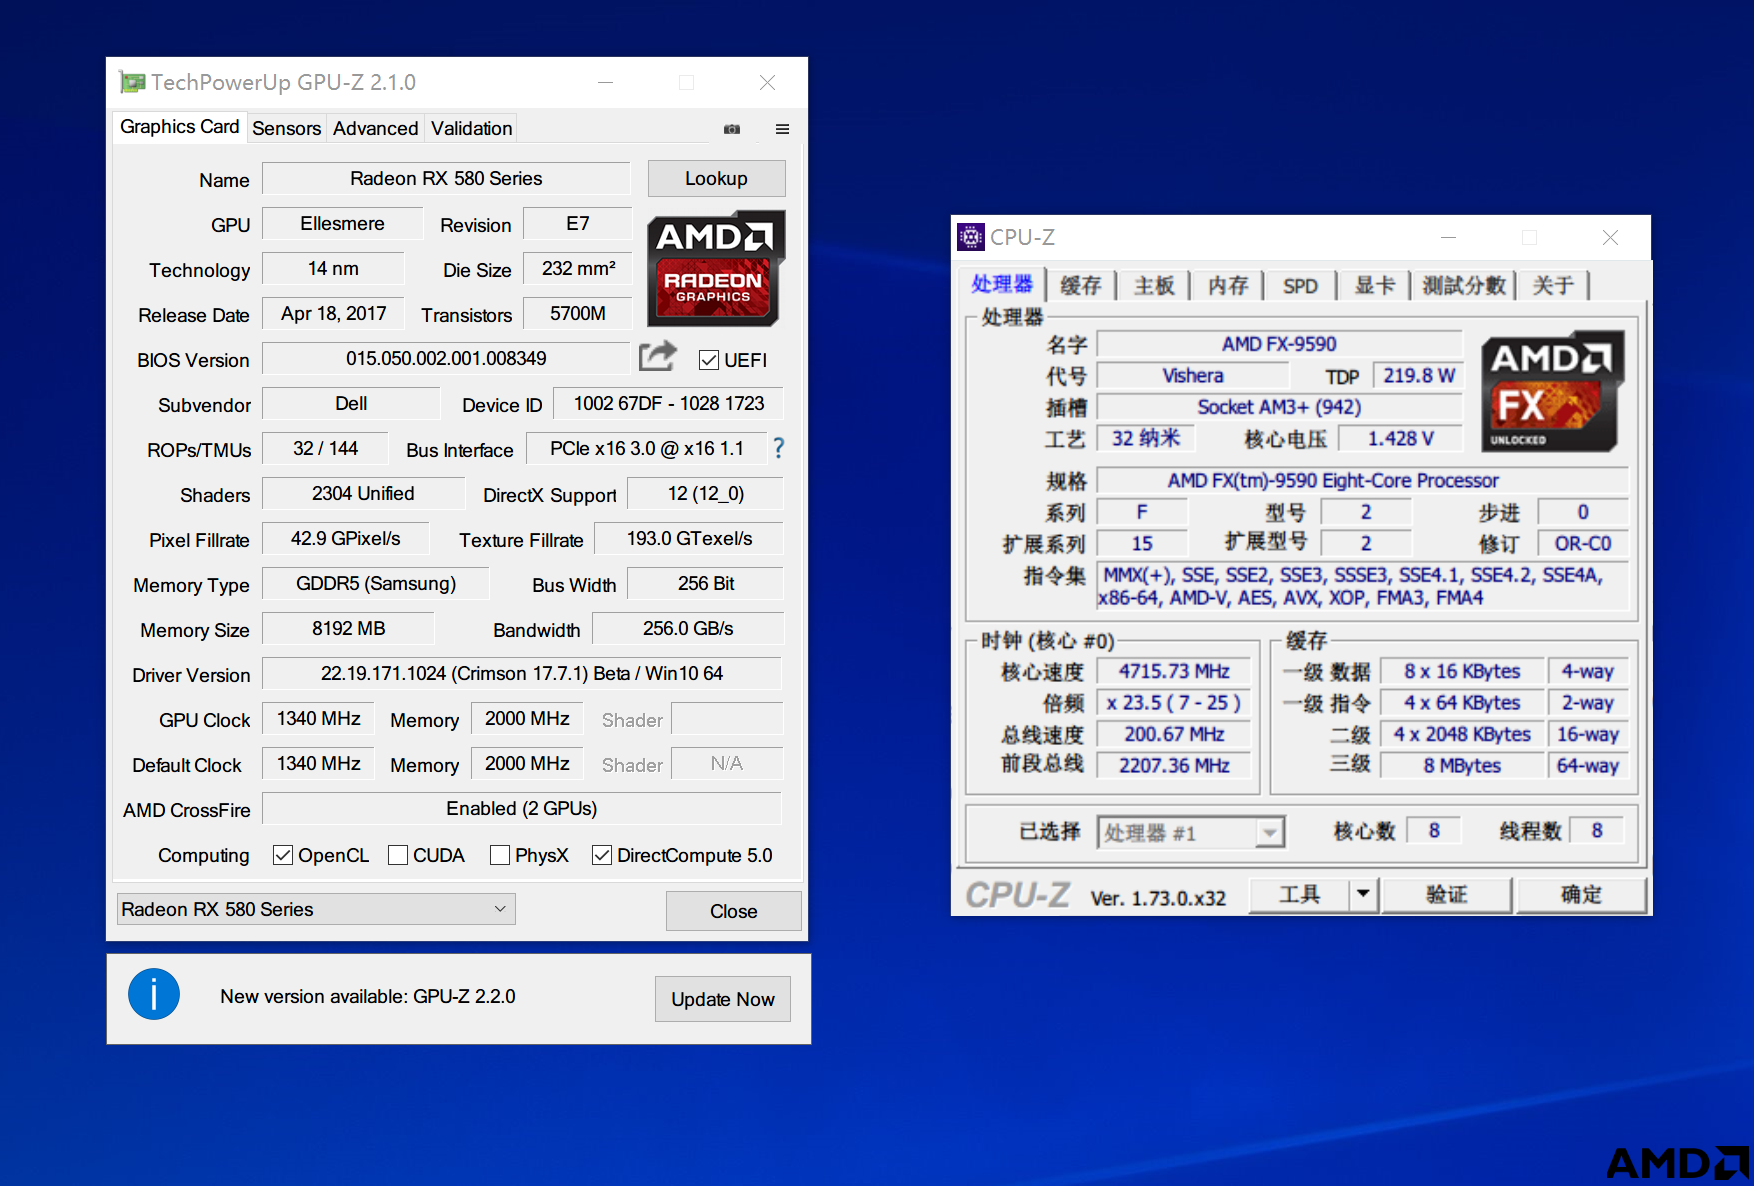The height and width of the screenshot is (1186, 1754).
Task: Click the Release Date value Apr 18, 2017
Action: point(333,313)
